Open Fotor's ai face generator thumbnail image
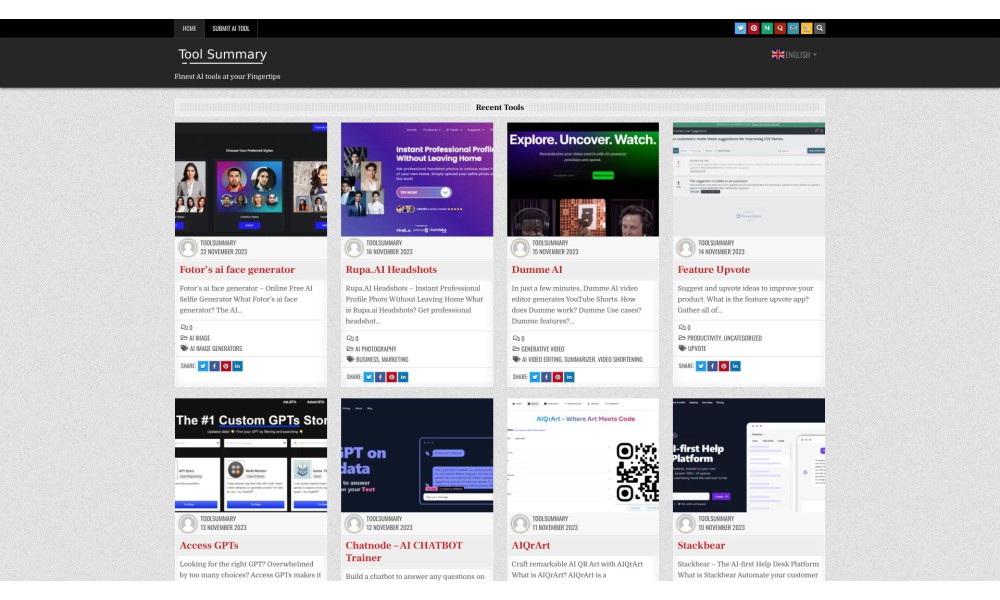This screenshot has width=1000, height=600. [x=251, y=179]
